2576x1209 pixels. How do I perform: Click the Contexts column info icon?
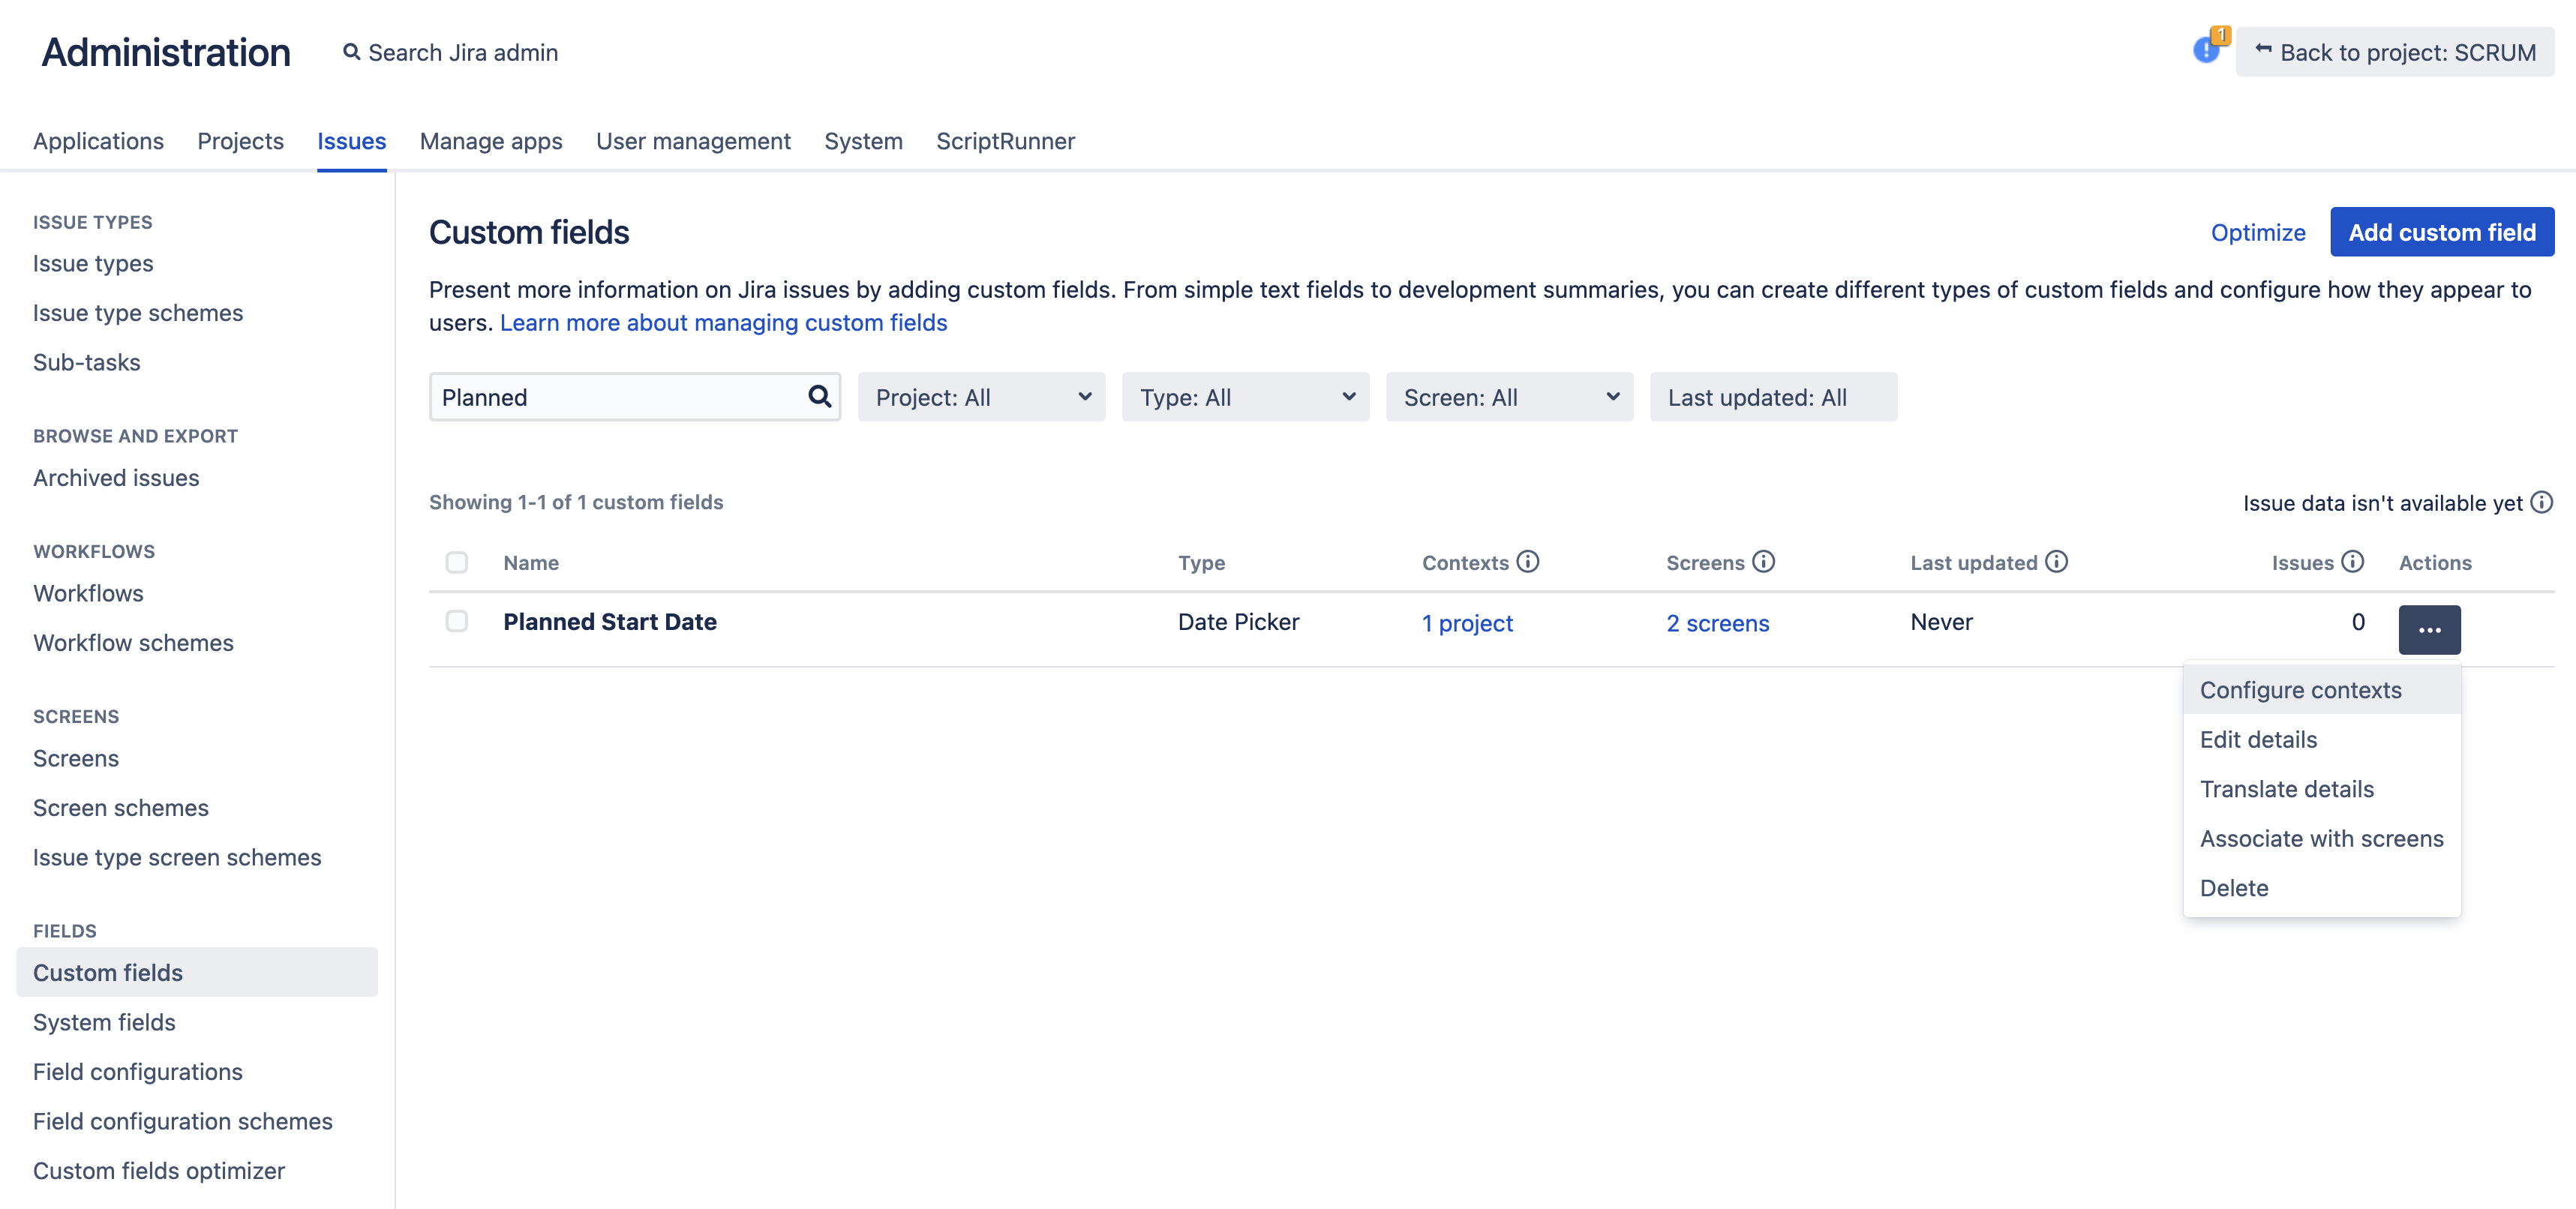1527,562
